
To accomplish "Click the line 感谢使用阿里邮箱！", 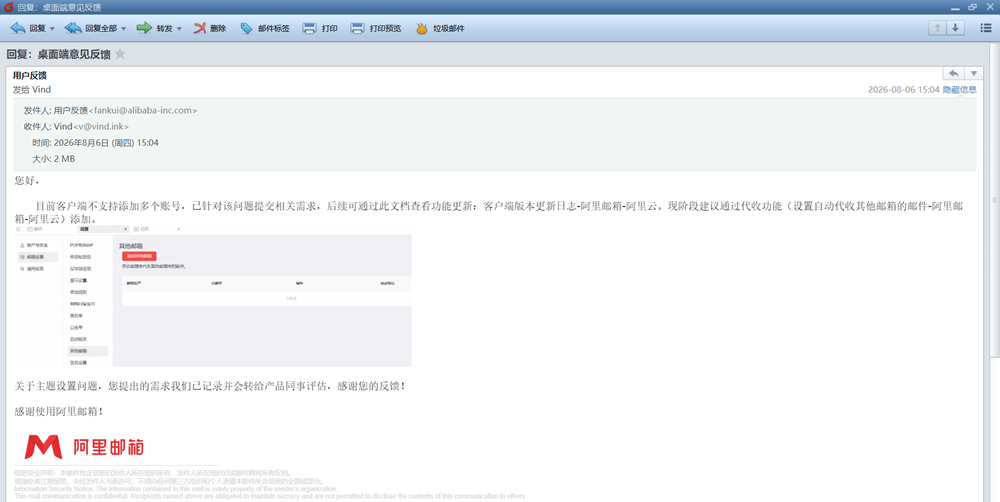I will coord(59,411).
